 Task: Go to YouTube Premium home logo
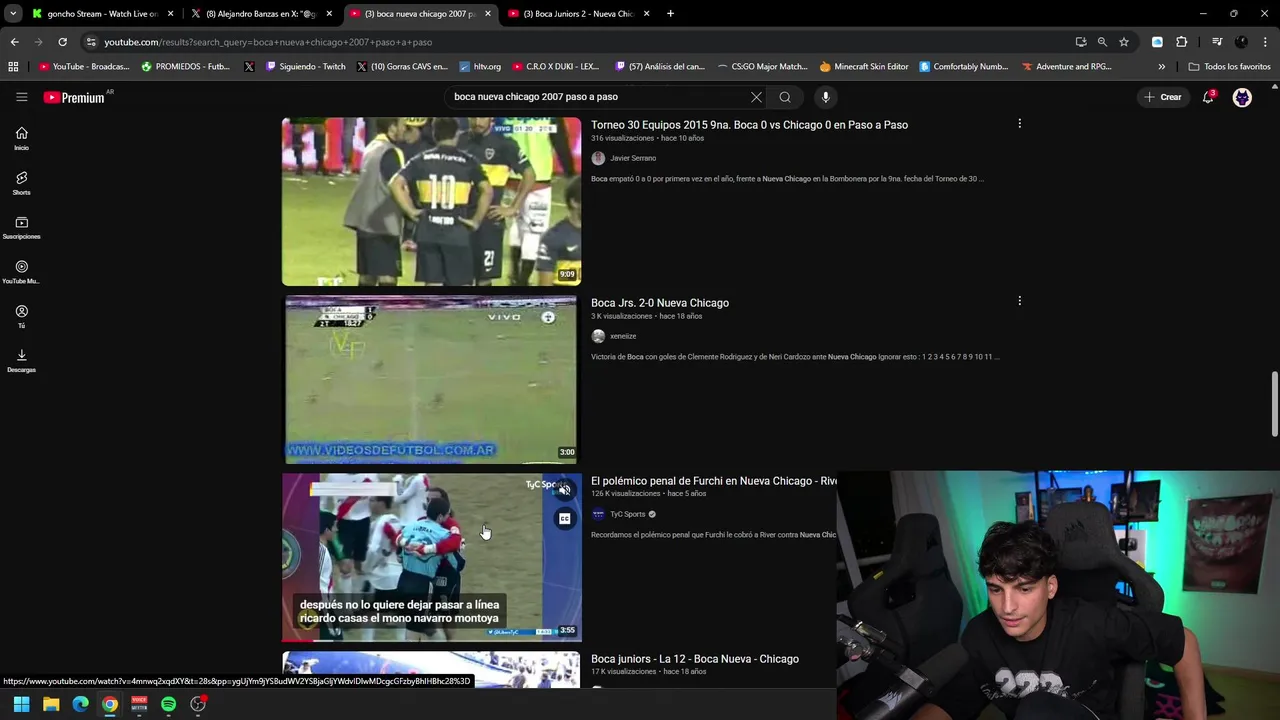click(x=74, y=97)
